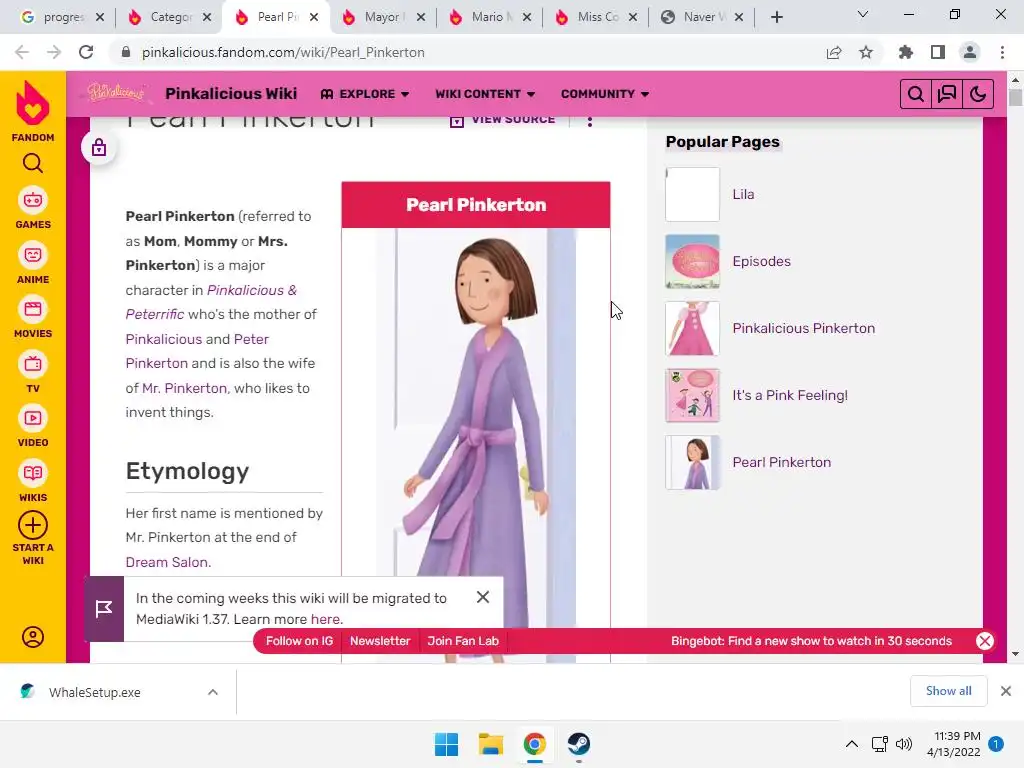Screen dimensions: 1024x768
Task: Click the Pinkalicious wiki logo image
Action: click(116, 93)
